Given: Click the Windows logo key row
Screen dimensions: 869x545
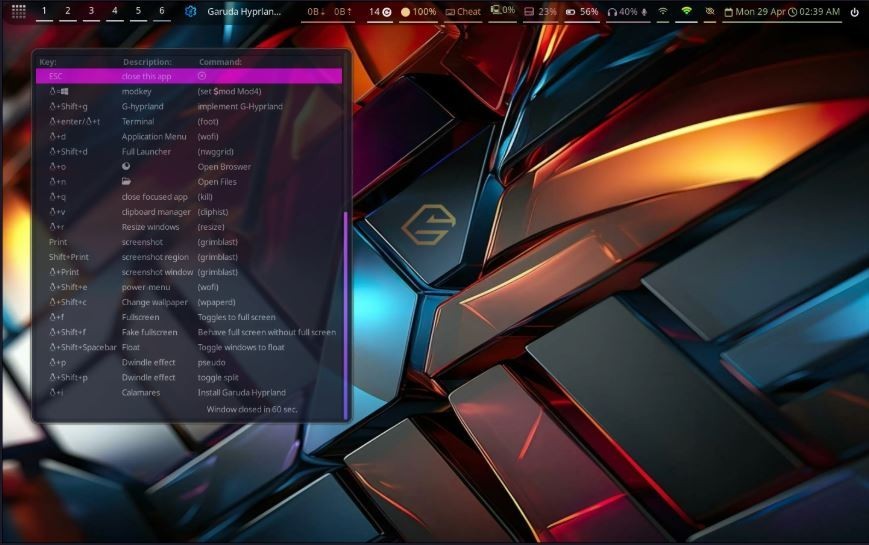Looking at the screenshot, I should pyautogui.click(x=189, y=91).
